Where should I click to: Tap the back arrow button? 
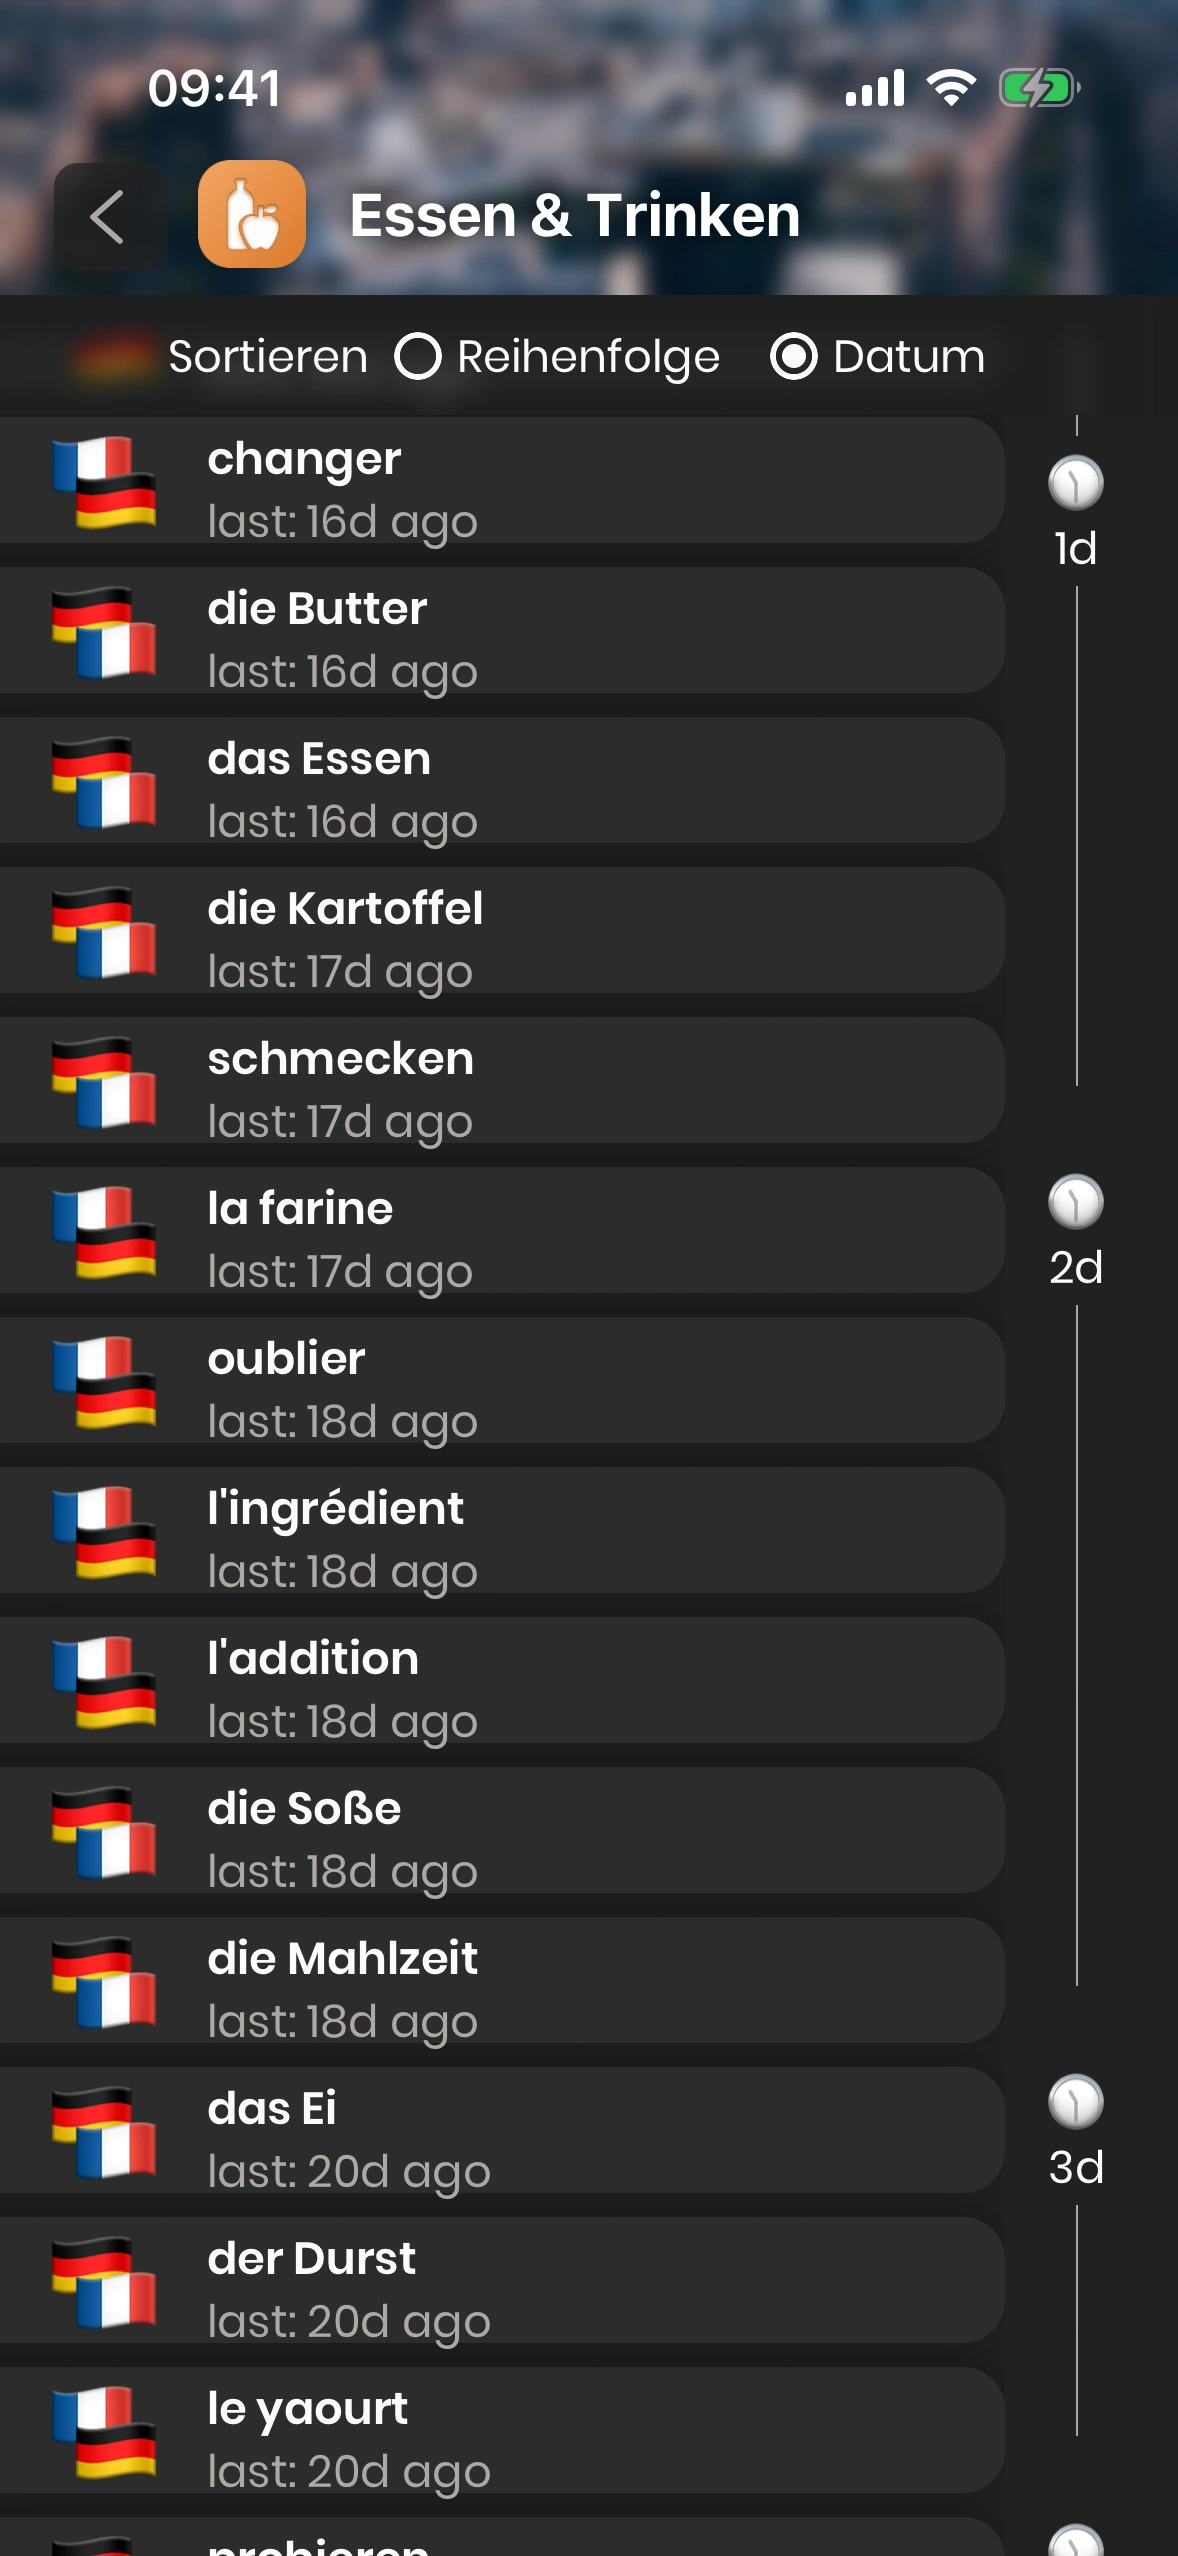pos(108,216)
